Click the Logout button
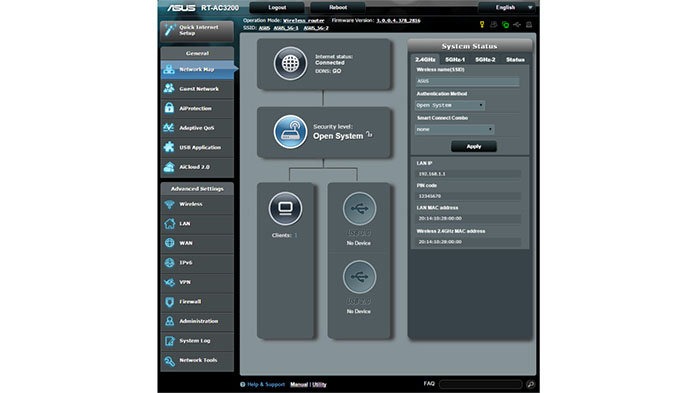 (277, 8)
